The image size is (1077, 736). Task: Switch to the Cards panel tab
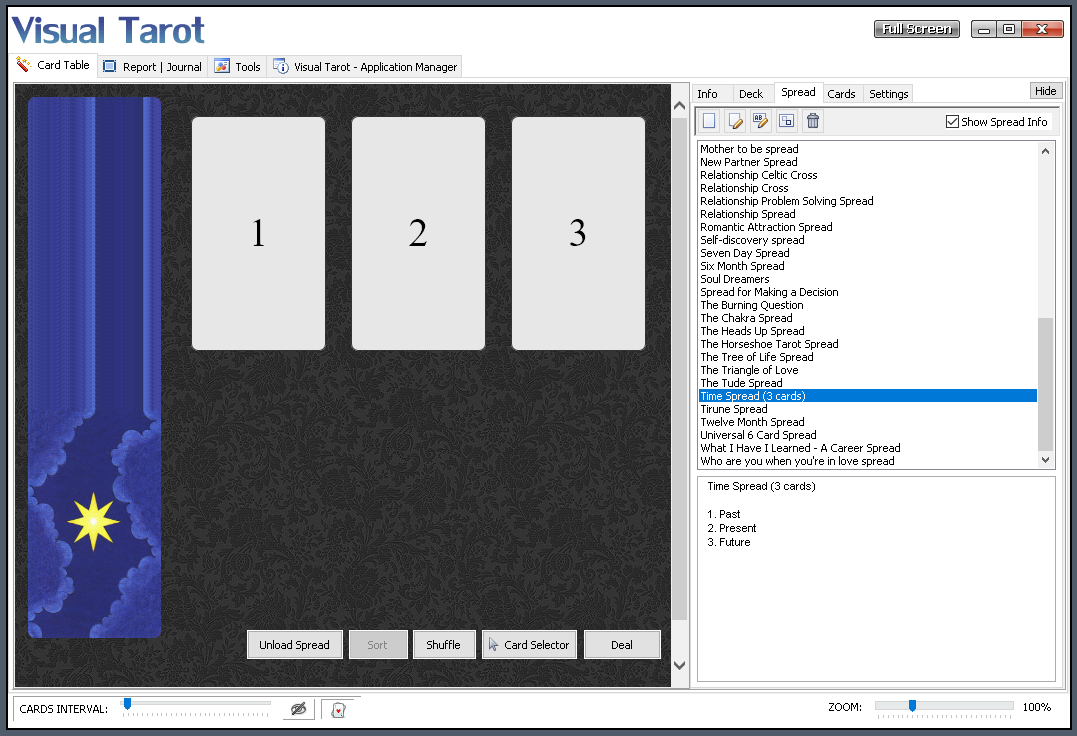tap(841, 94)
